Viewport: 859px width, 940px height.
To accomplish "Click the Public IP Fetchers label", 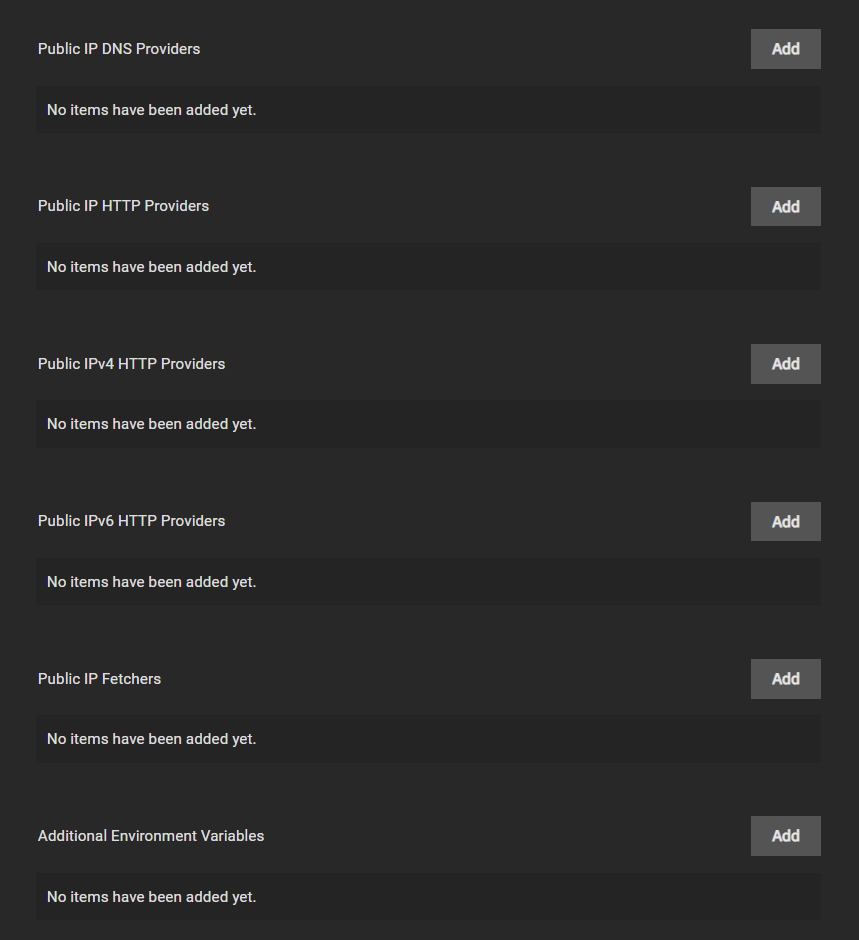I will click(100, 679).
